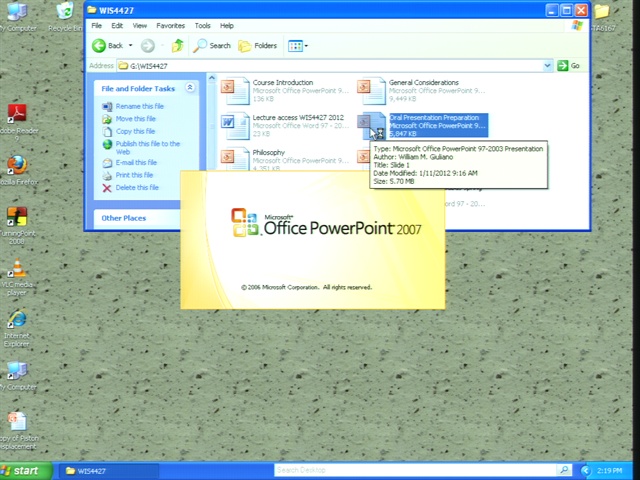This screenshot has height=480, width=640.
Task: Click the Windows flag logo in the menu bar
Action: click(x=577, y=26)
